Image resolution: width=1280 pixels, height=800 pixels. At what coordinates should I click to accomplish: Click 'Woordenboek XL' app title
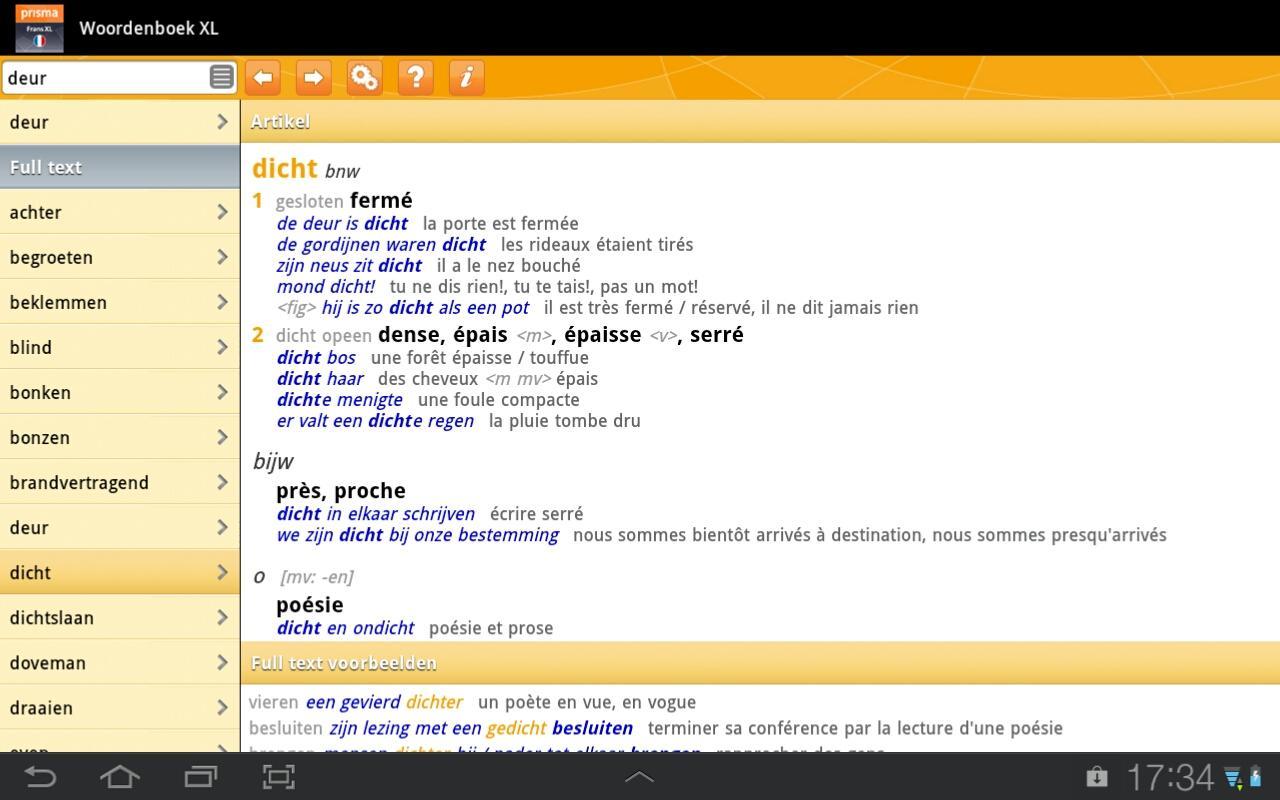coord(149,28)
